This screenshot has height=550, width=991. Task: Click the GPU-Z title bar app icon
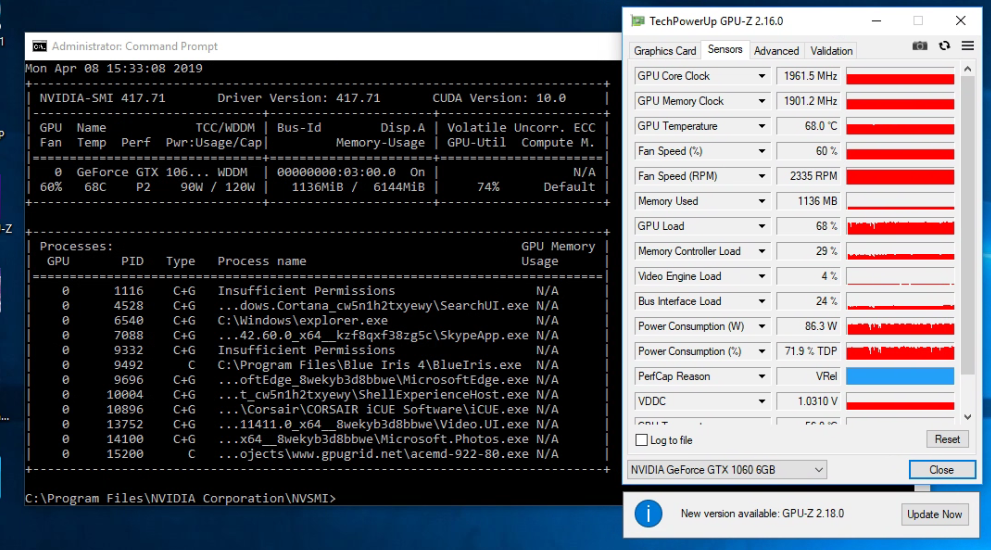coord(636,20)
